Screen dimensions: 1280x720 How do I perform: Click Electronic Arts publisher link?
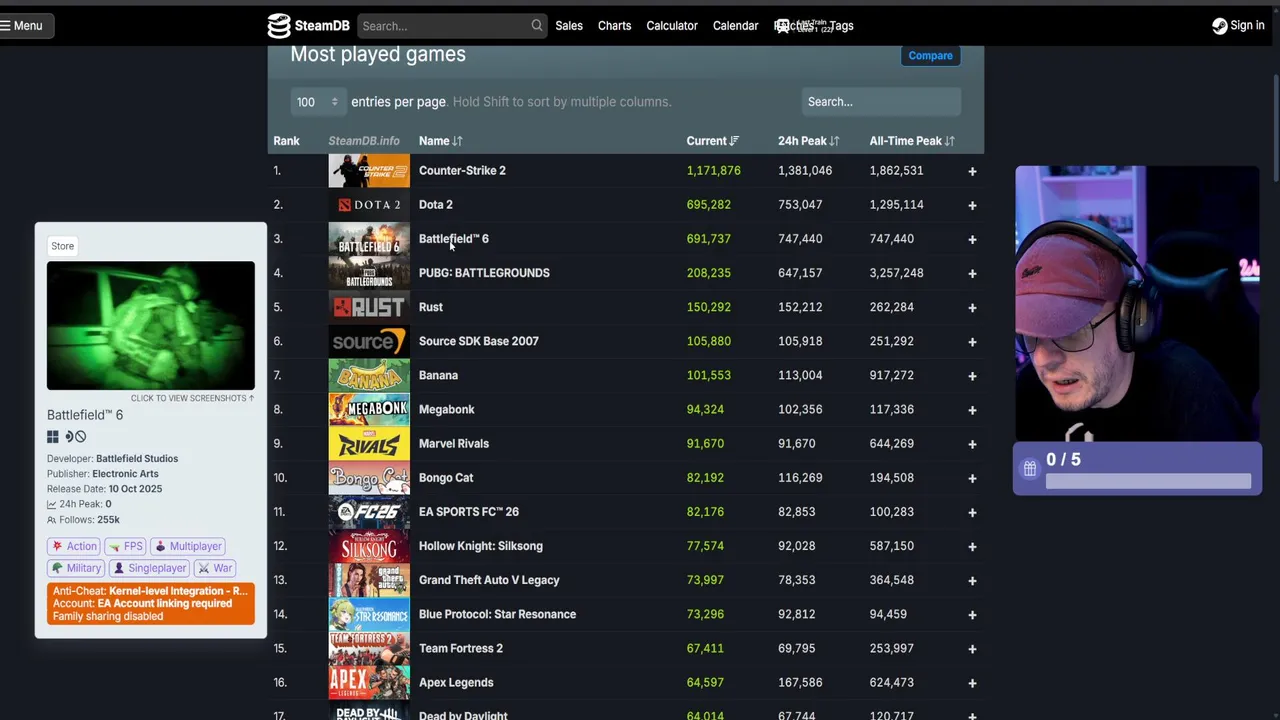click(125, 474)
